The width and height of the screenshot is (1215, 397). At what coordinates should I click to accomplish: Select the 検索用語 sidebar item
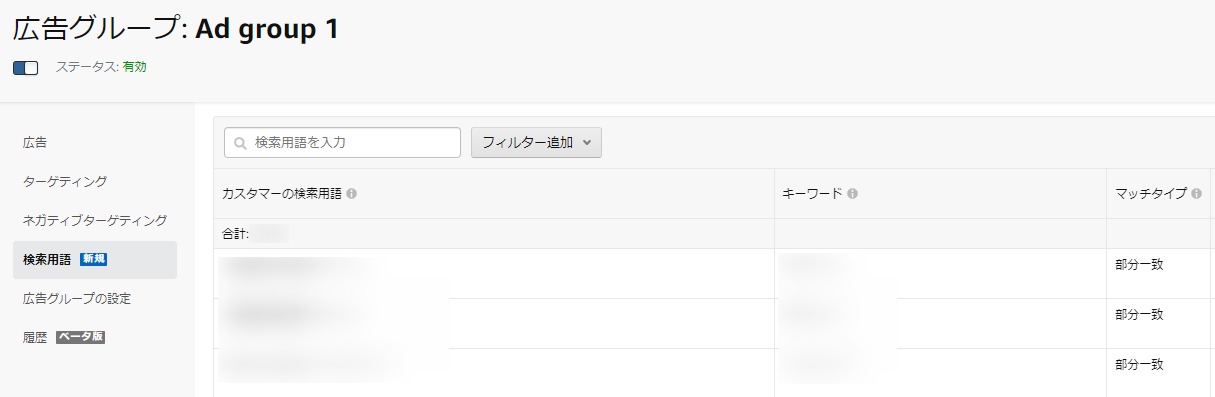95,259
